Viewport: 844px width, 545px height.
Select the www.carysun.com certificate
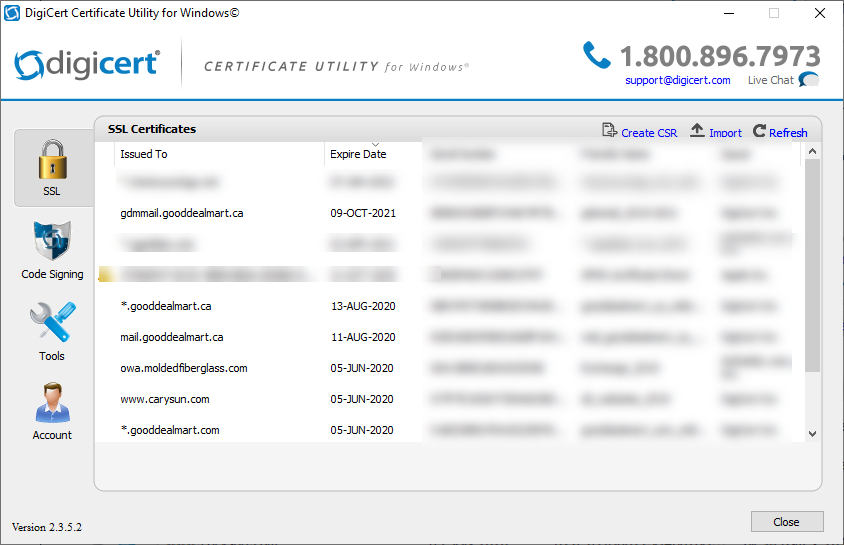165,399
